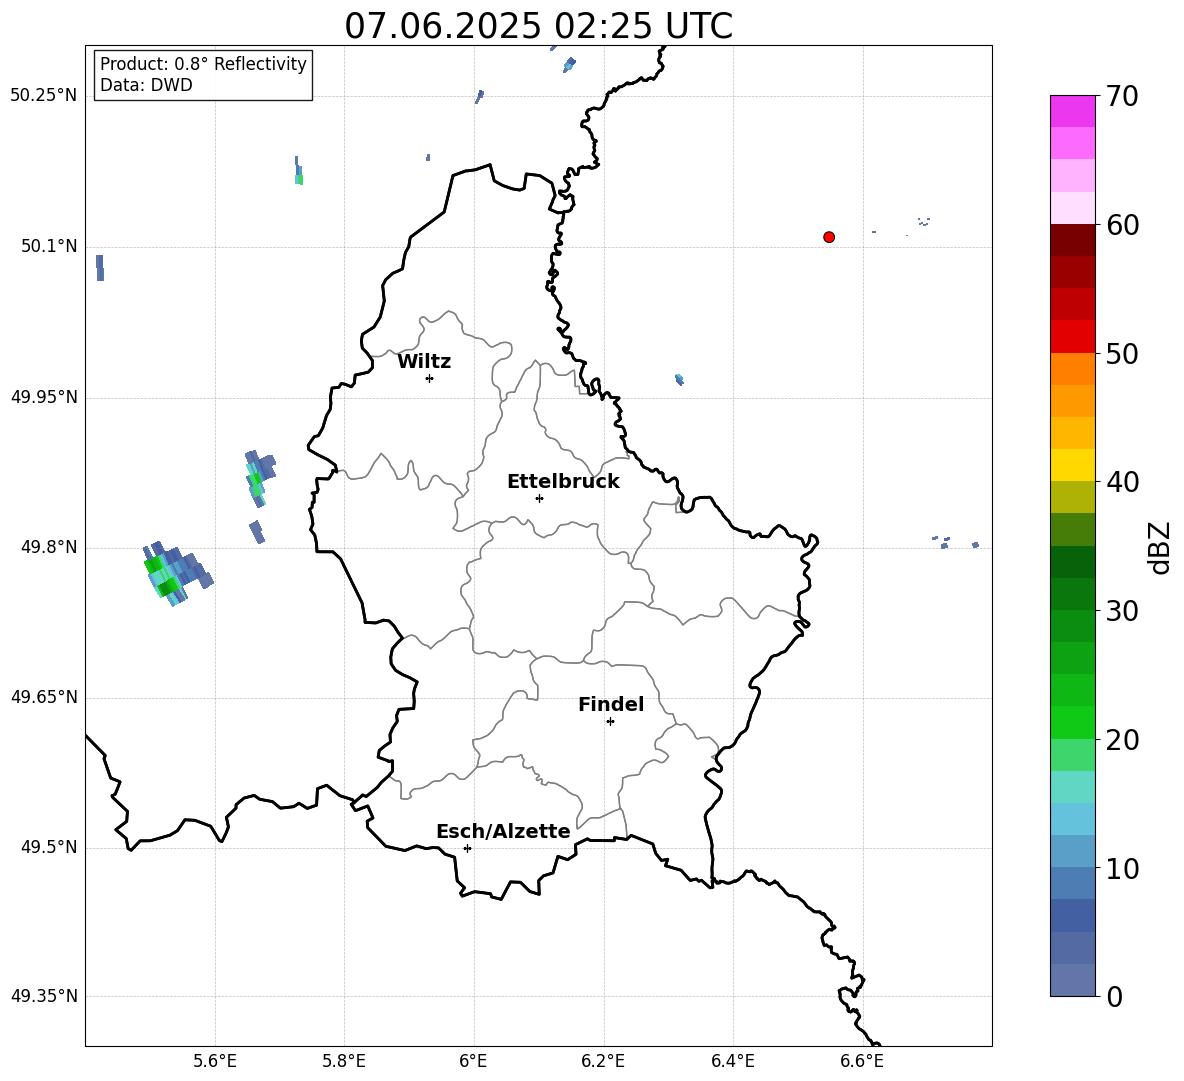
Task: Click the 50.25°N latitude label
Action: pyautogui.click(x=43, y=96)
